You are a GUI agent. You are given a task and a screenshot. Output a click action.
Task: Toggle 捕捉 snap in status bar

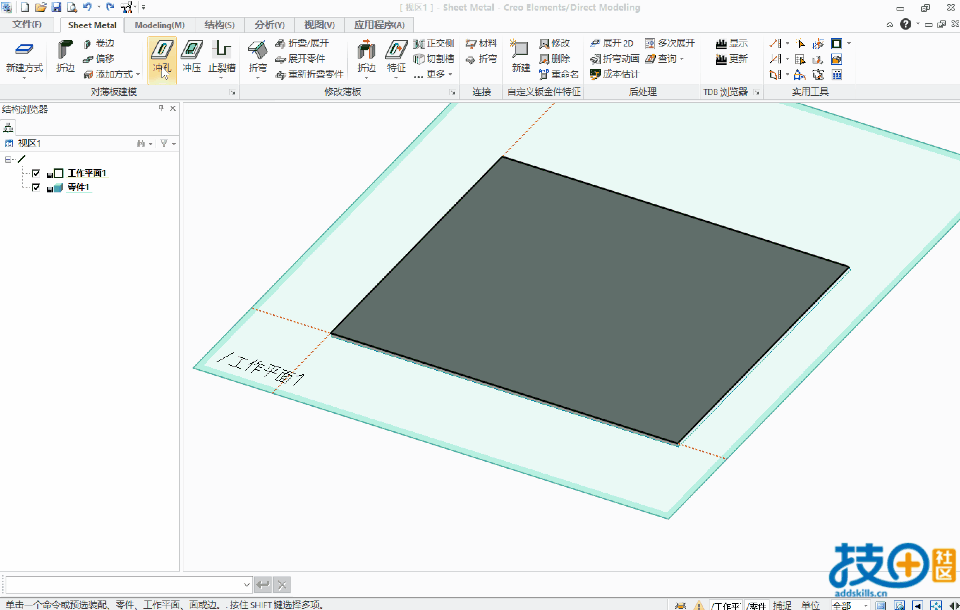[782, 605]
